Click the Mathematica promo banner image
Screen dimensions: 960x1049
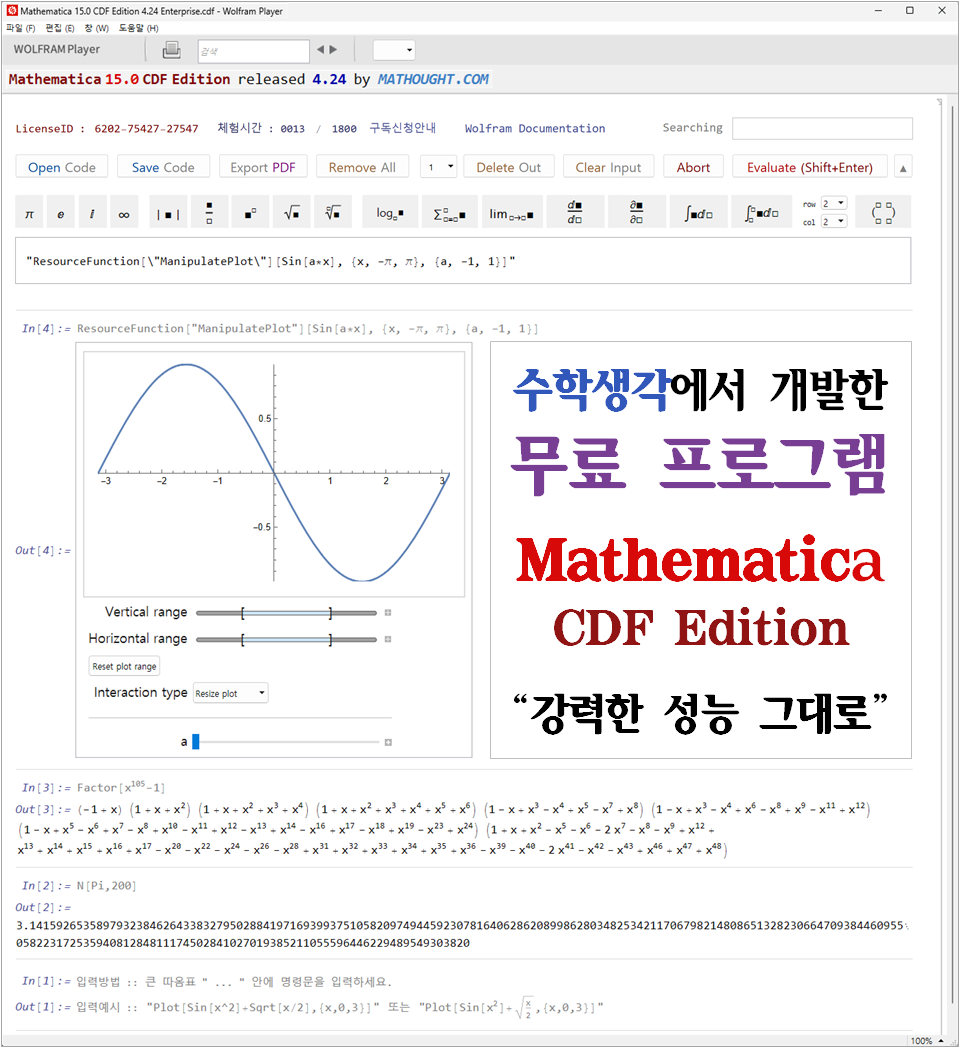(x=700, y=550)
